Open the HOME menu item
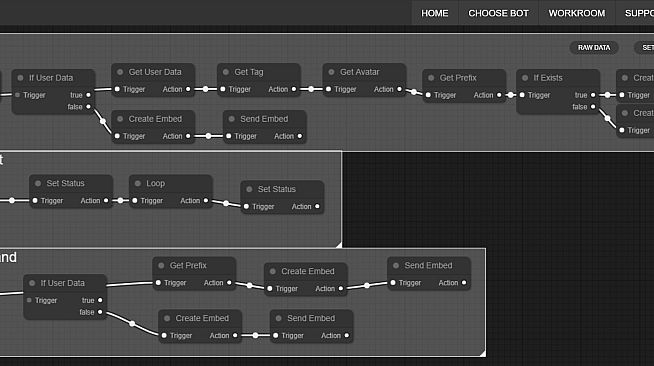The width and height of the screenshot is (654, 366). [x=435, y=13]
